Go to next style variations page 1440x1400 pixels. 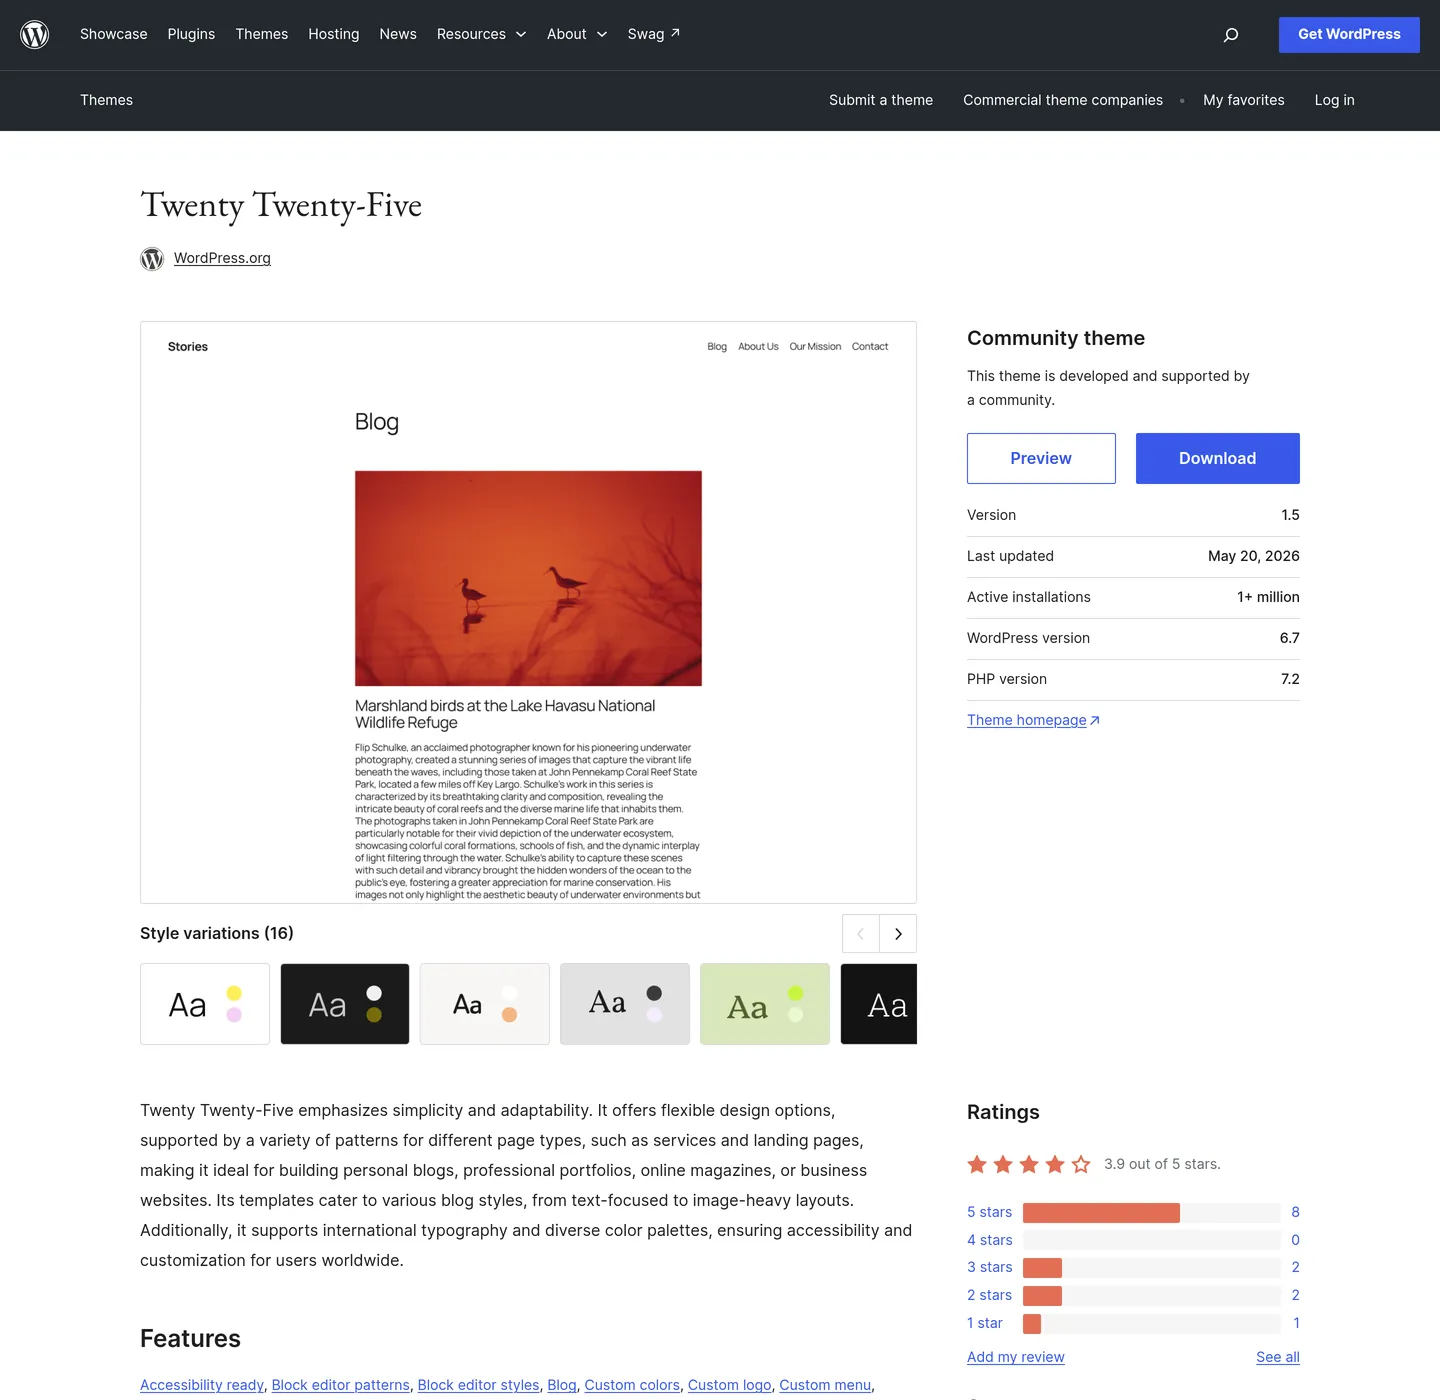click(x=898, y=934)
